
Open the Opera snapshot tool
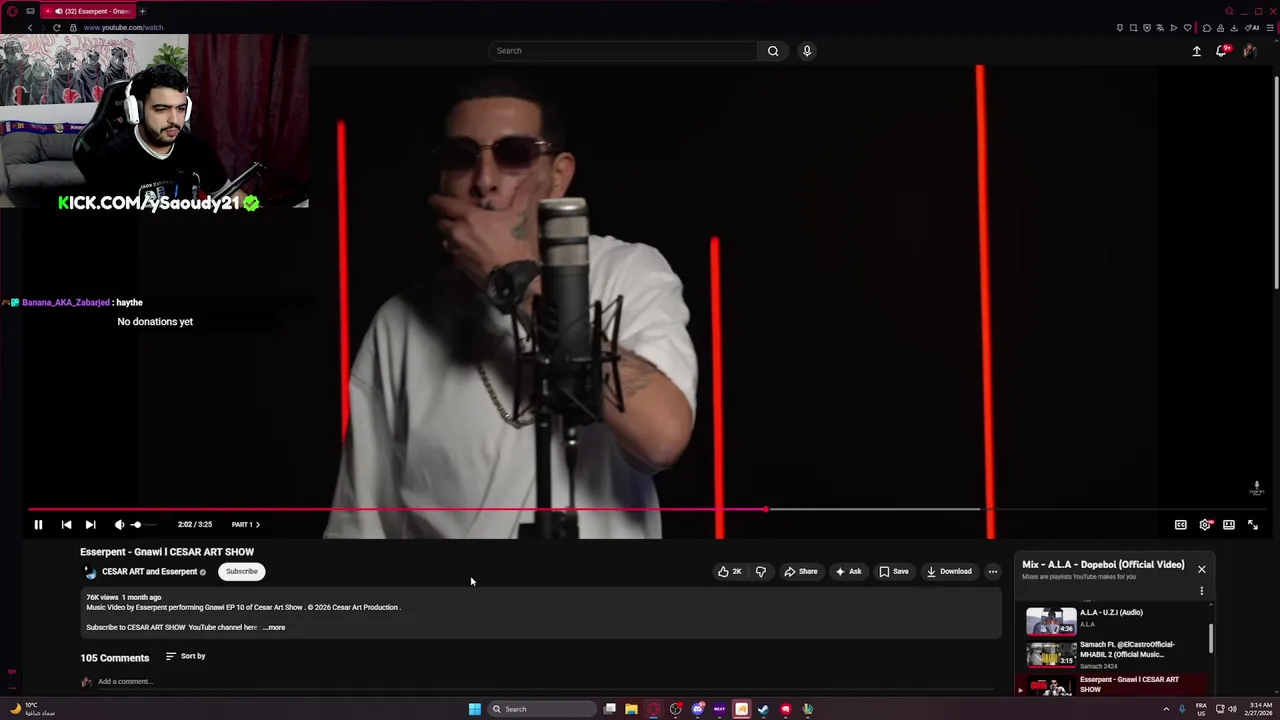point(1133,28)
